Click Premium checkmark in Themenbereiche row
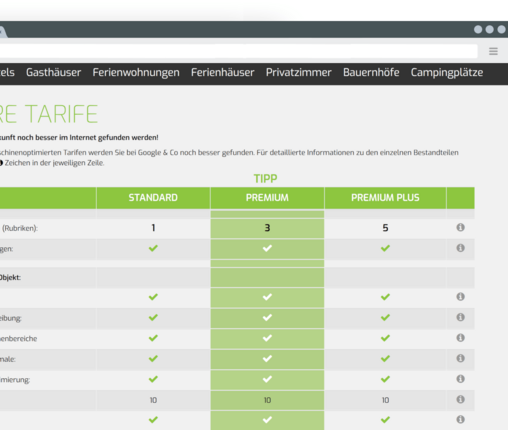 267,338
